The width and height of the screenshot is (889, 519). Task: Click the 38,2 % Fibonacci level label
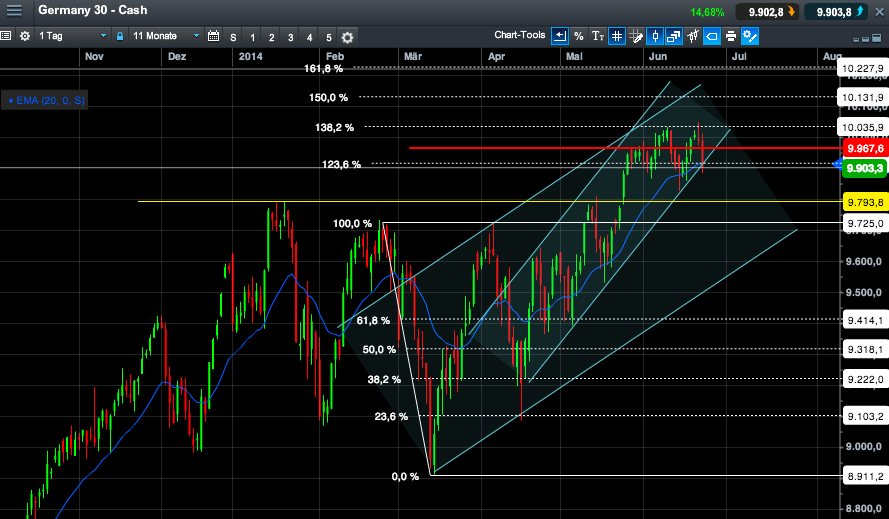tap(384, 379)
